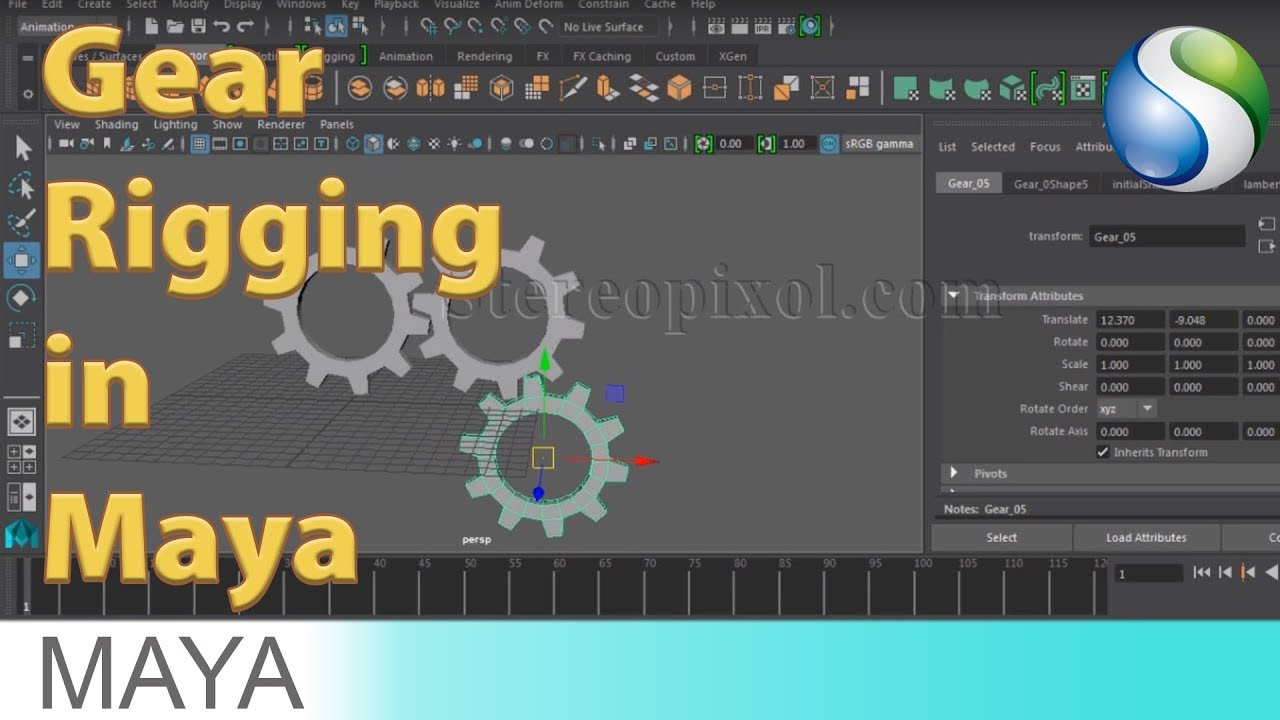Open the Gear_0Shape5 attribute tab
The image size is (1280, 720).
click(x=1050, y=184)
